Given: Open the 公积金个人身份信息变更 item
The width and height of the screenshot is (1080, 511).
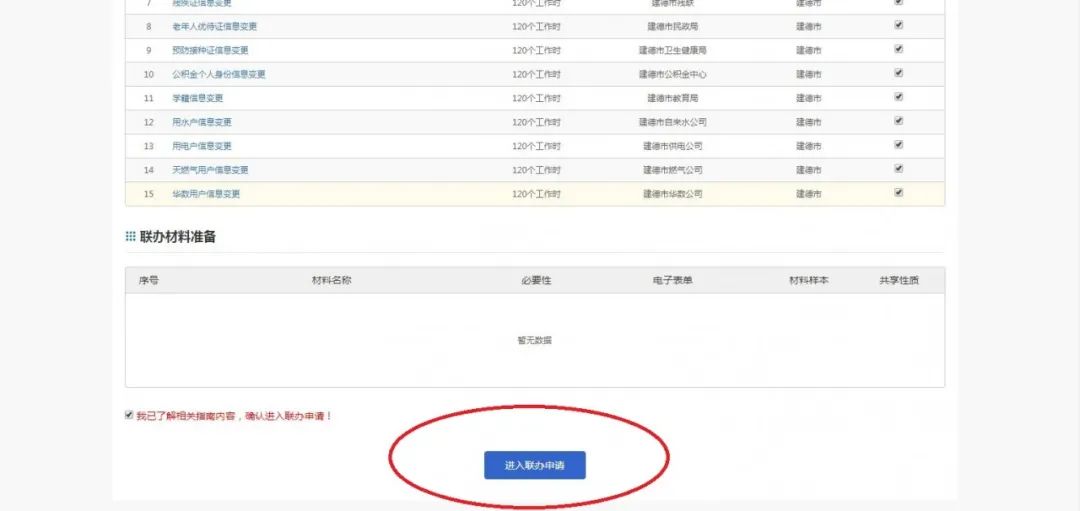Looking at the screenshot, I should (218, 74).
